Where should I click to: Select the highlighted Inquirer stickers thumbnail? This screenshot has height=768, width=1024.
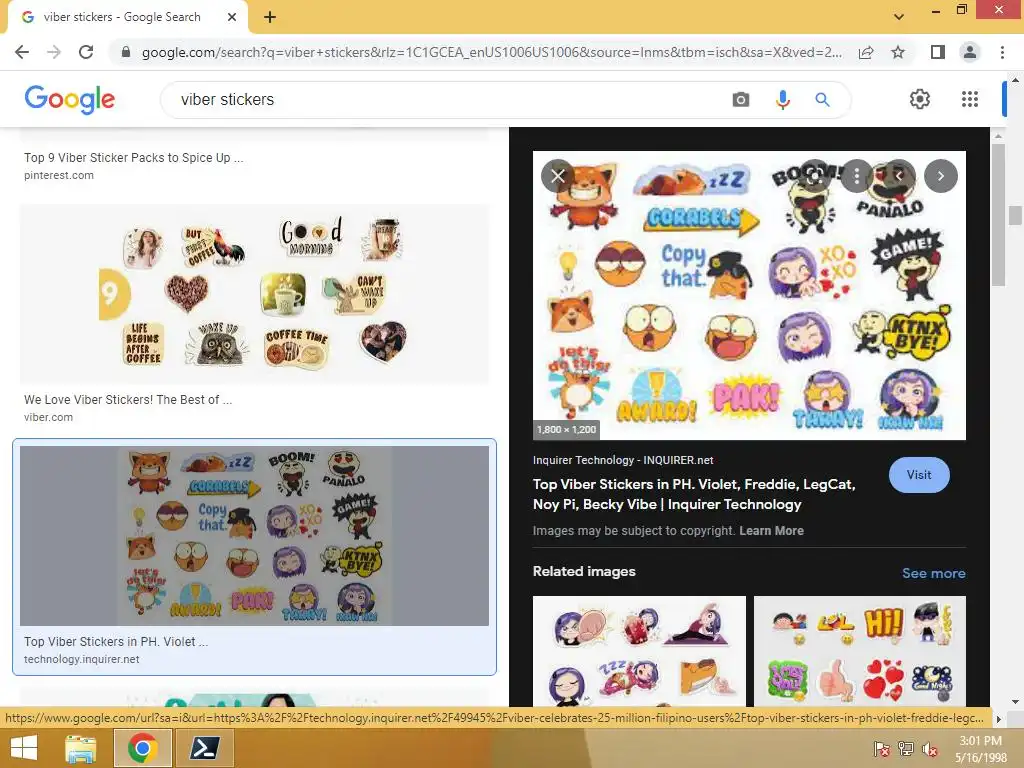(x=254, y=536)
